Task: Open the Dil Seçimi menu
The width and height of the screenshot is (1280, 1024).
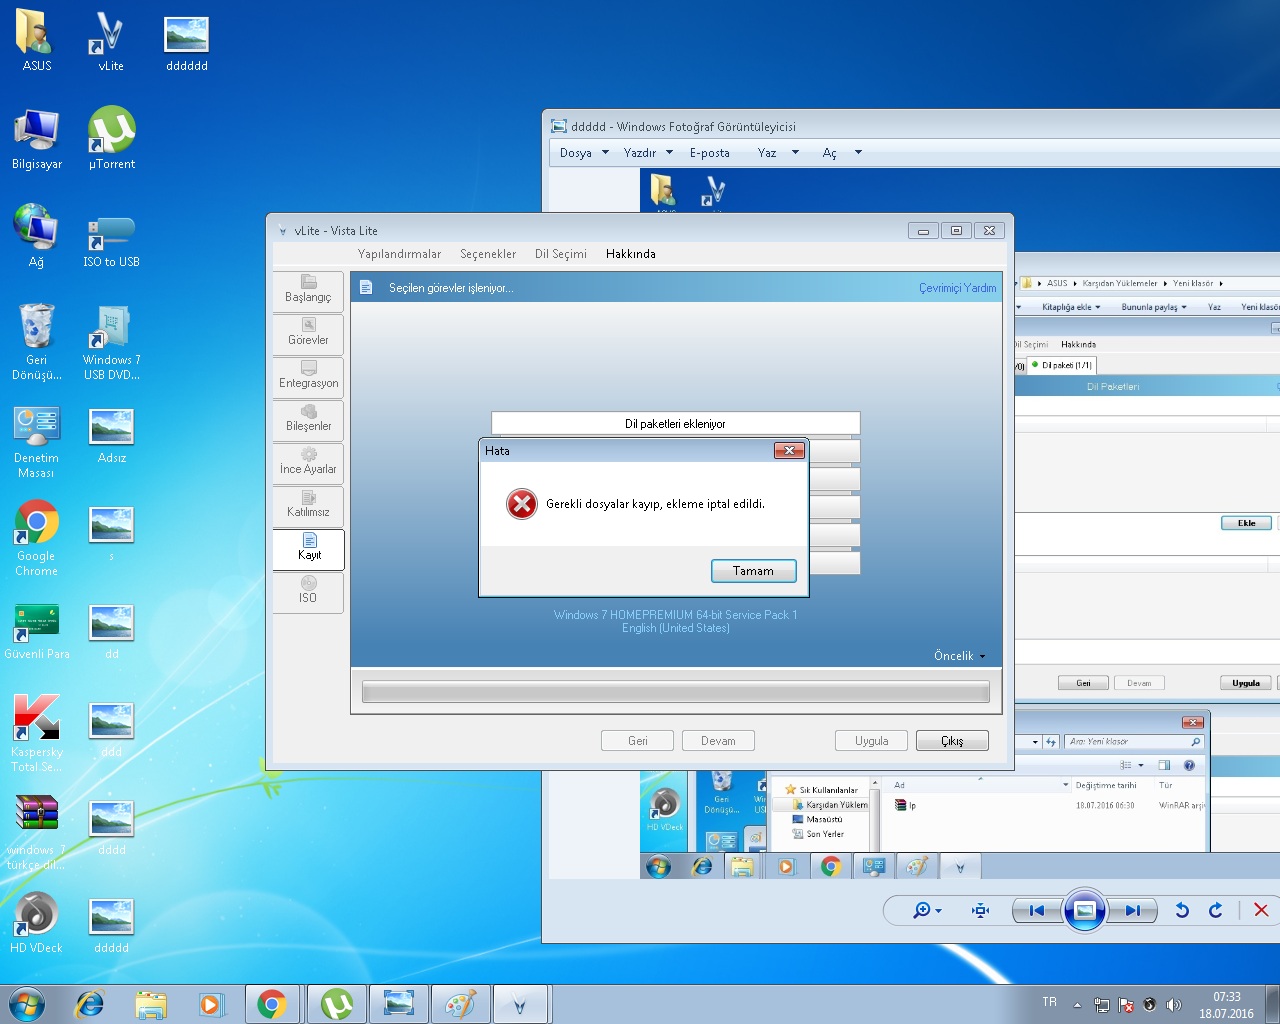Action: (x=560, y=254)
